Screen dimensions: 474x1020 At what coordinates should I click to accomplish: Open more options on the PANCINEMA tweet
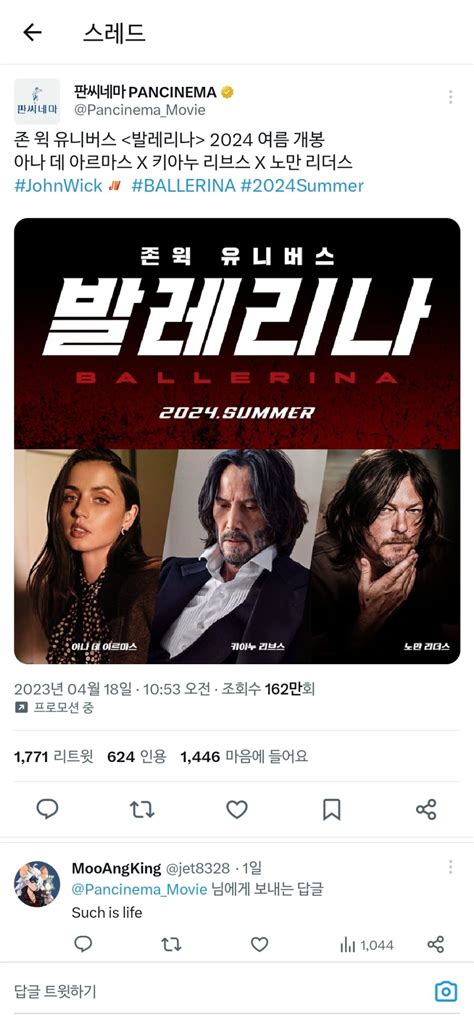pyautogui.click(x=450, y=97)
